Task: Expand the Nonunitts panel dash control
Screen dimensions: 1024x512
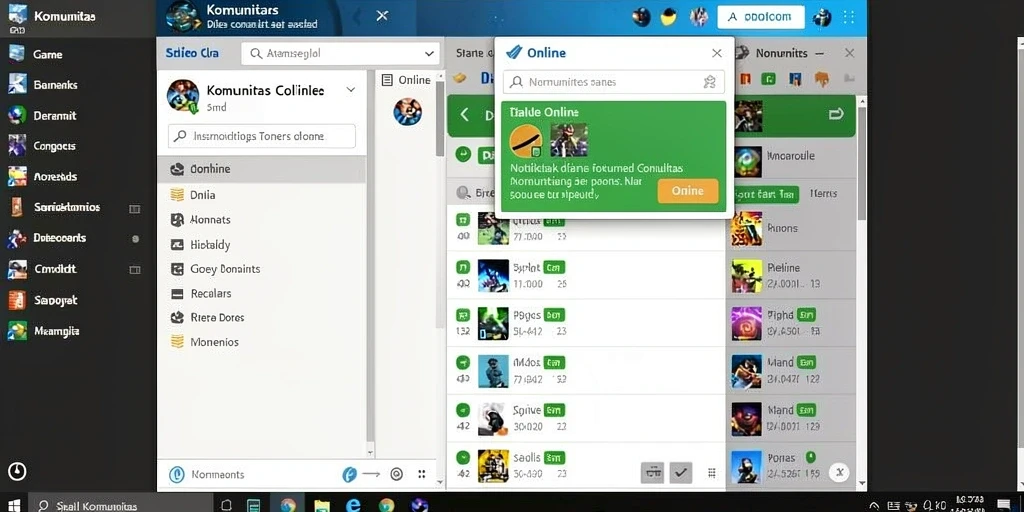Action: point(820,54)
